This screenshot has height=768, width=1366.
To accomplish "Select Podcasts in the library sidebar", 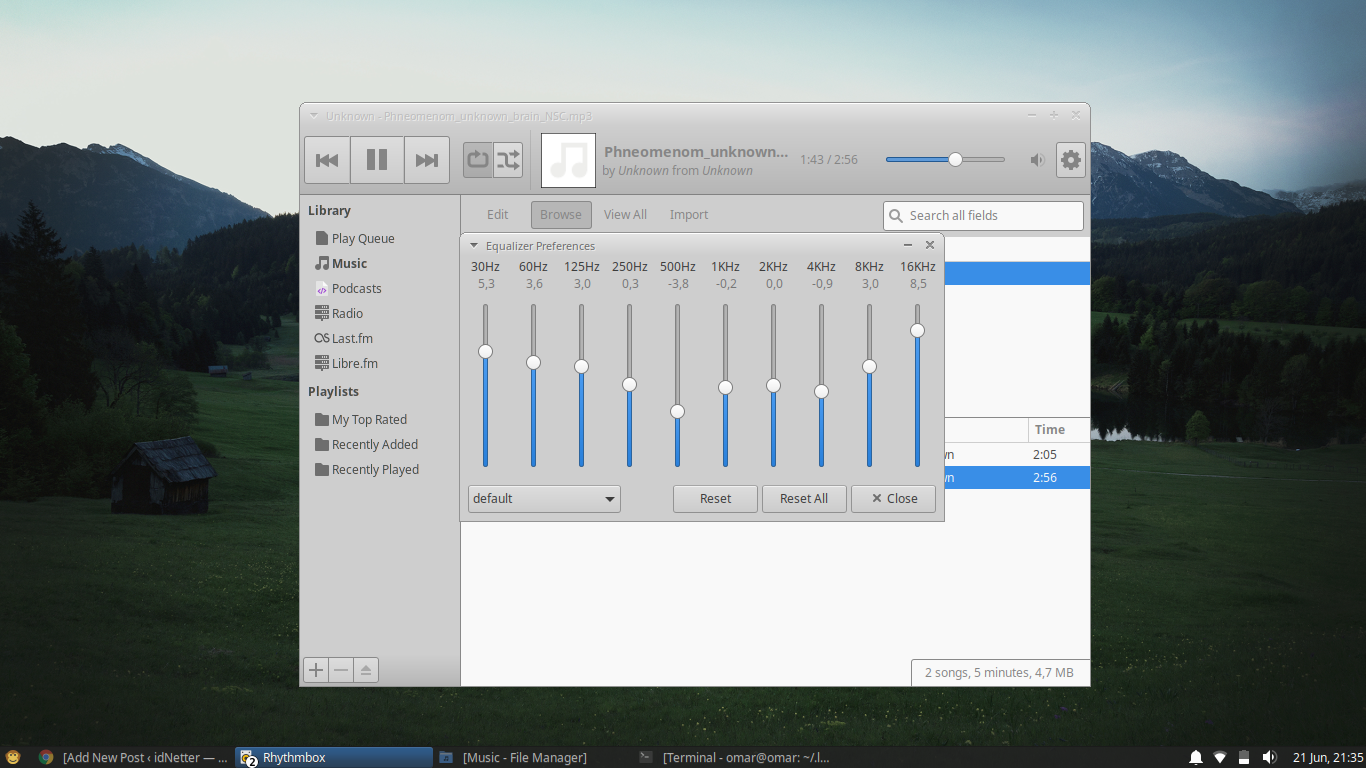I will tap(355, 288).
